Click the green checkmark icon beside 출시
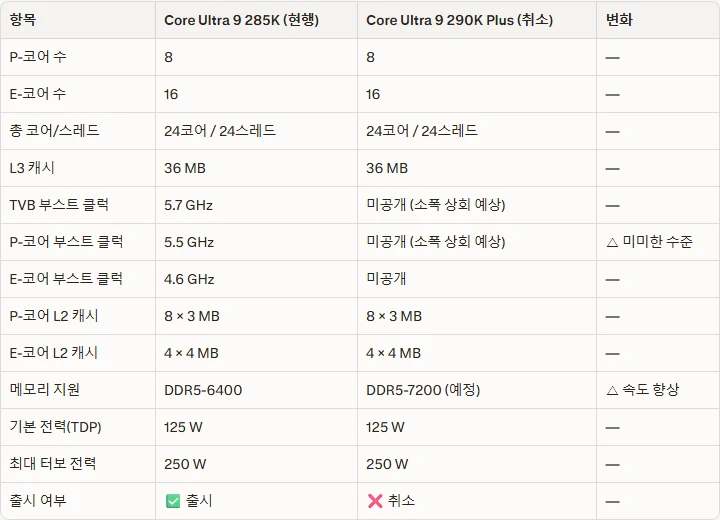The height and width of the screenshot is (520, 720). (x=173, y=500)
